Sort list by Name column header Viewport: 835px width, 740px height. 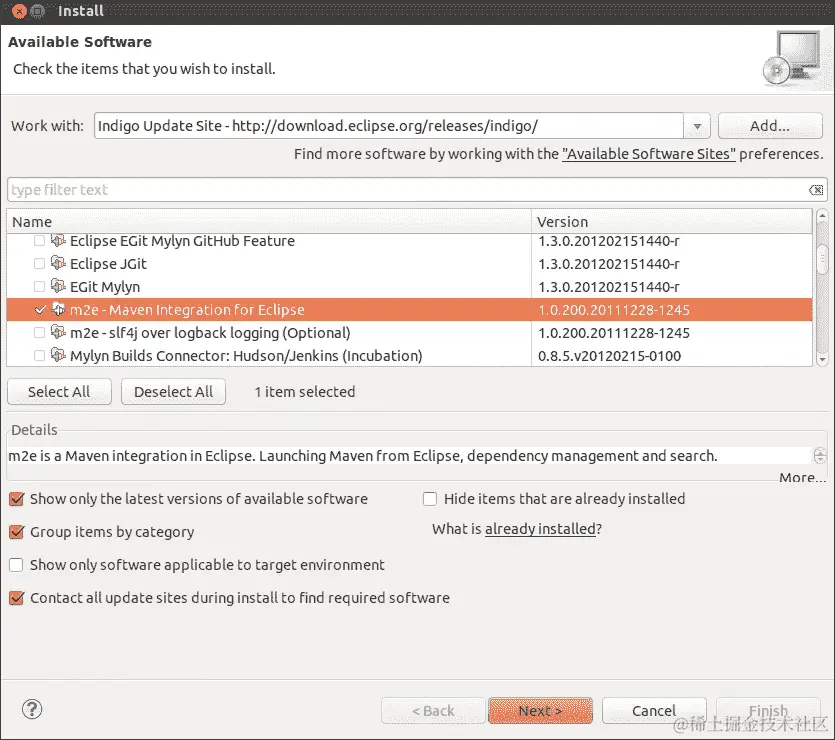click(x=269, y=221)
